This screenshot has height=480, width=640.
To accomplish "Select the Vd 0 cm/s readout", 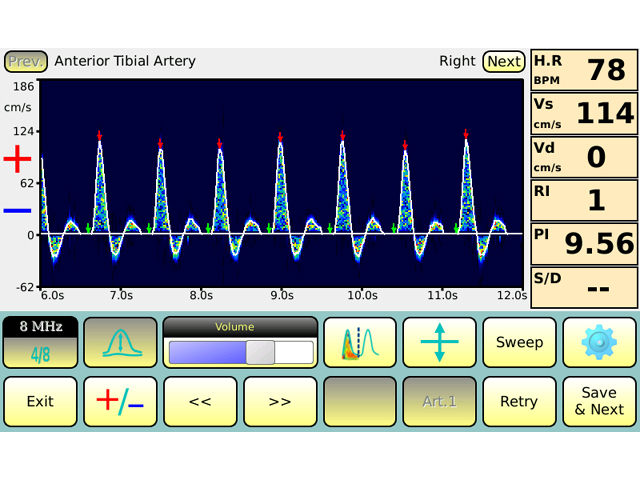I will click(x=584, y=157).
